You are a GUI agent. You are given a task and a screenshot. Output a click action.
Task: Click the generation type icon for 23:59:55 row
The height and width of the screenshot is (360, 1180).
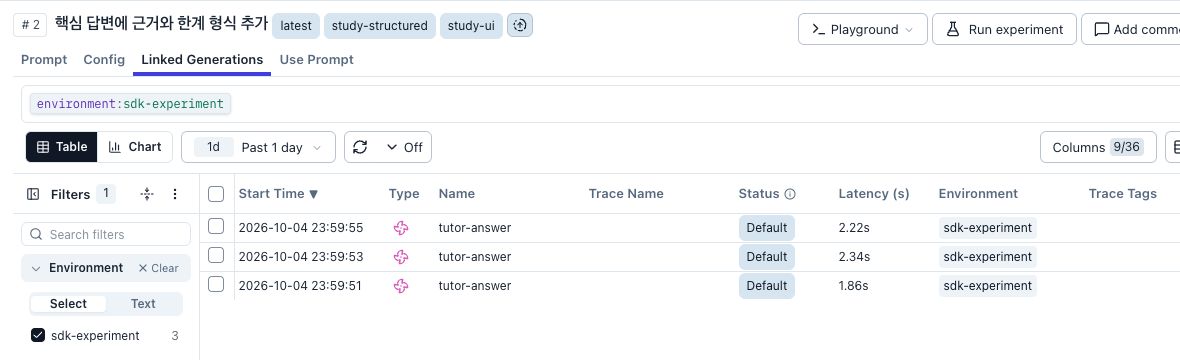[x=401, y=227]
